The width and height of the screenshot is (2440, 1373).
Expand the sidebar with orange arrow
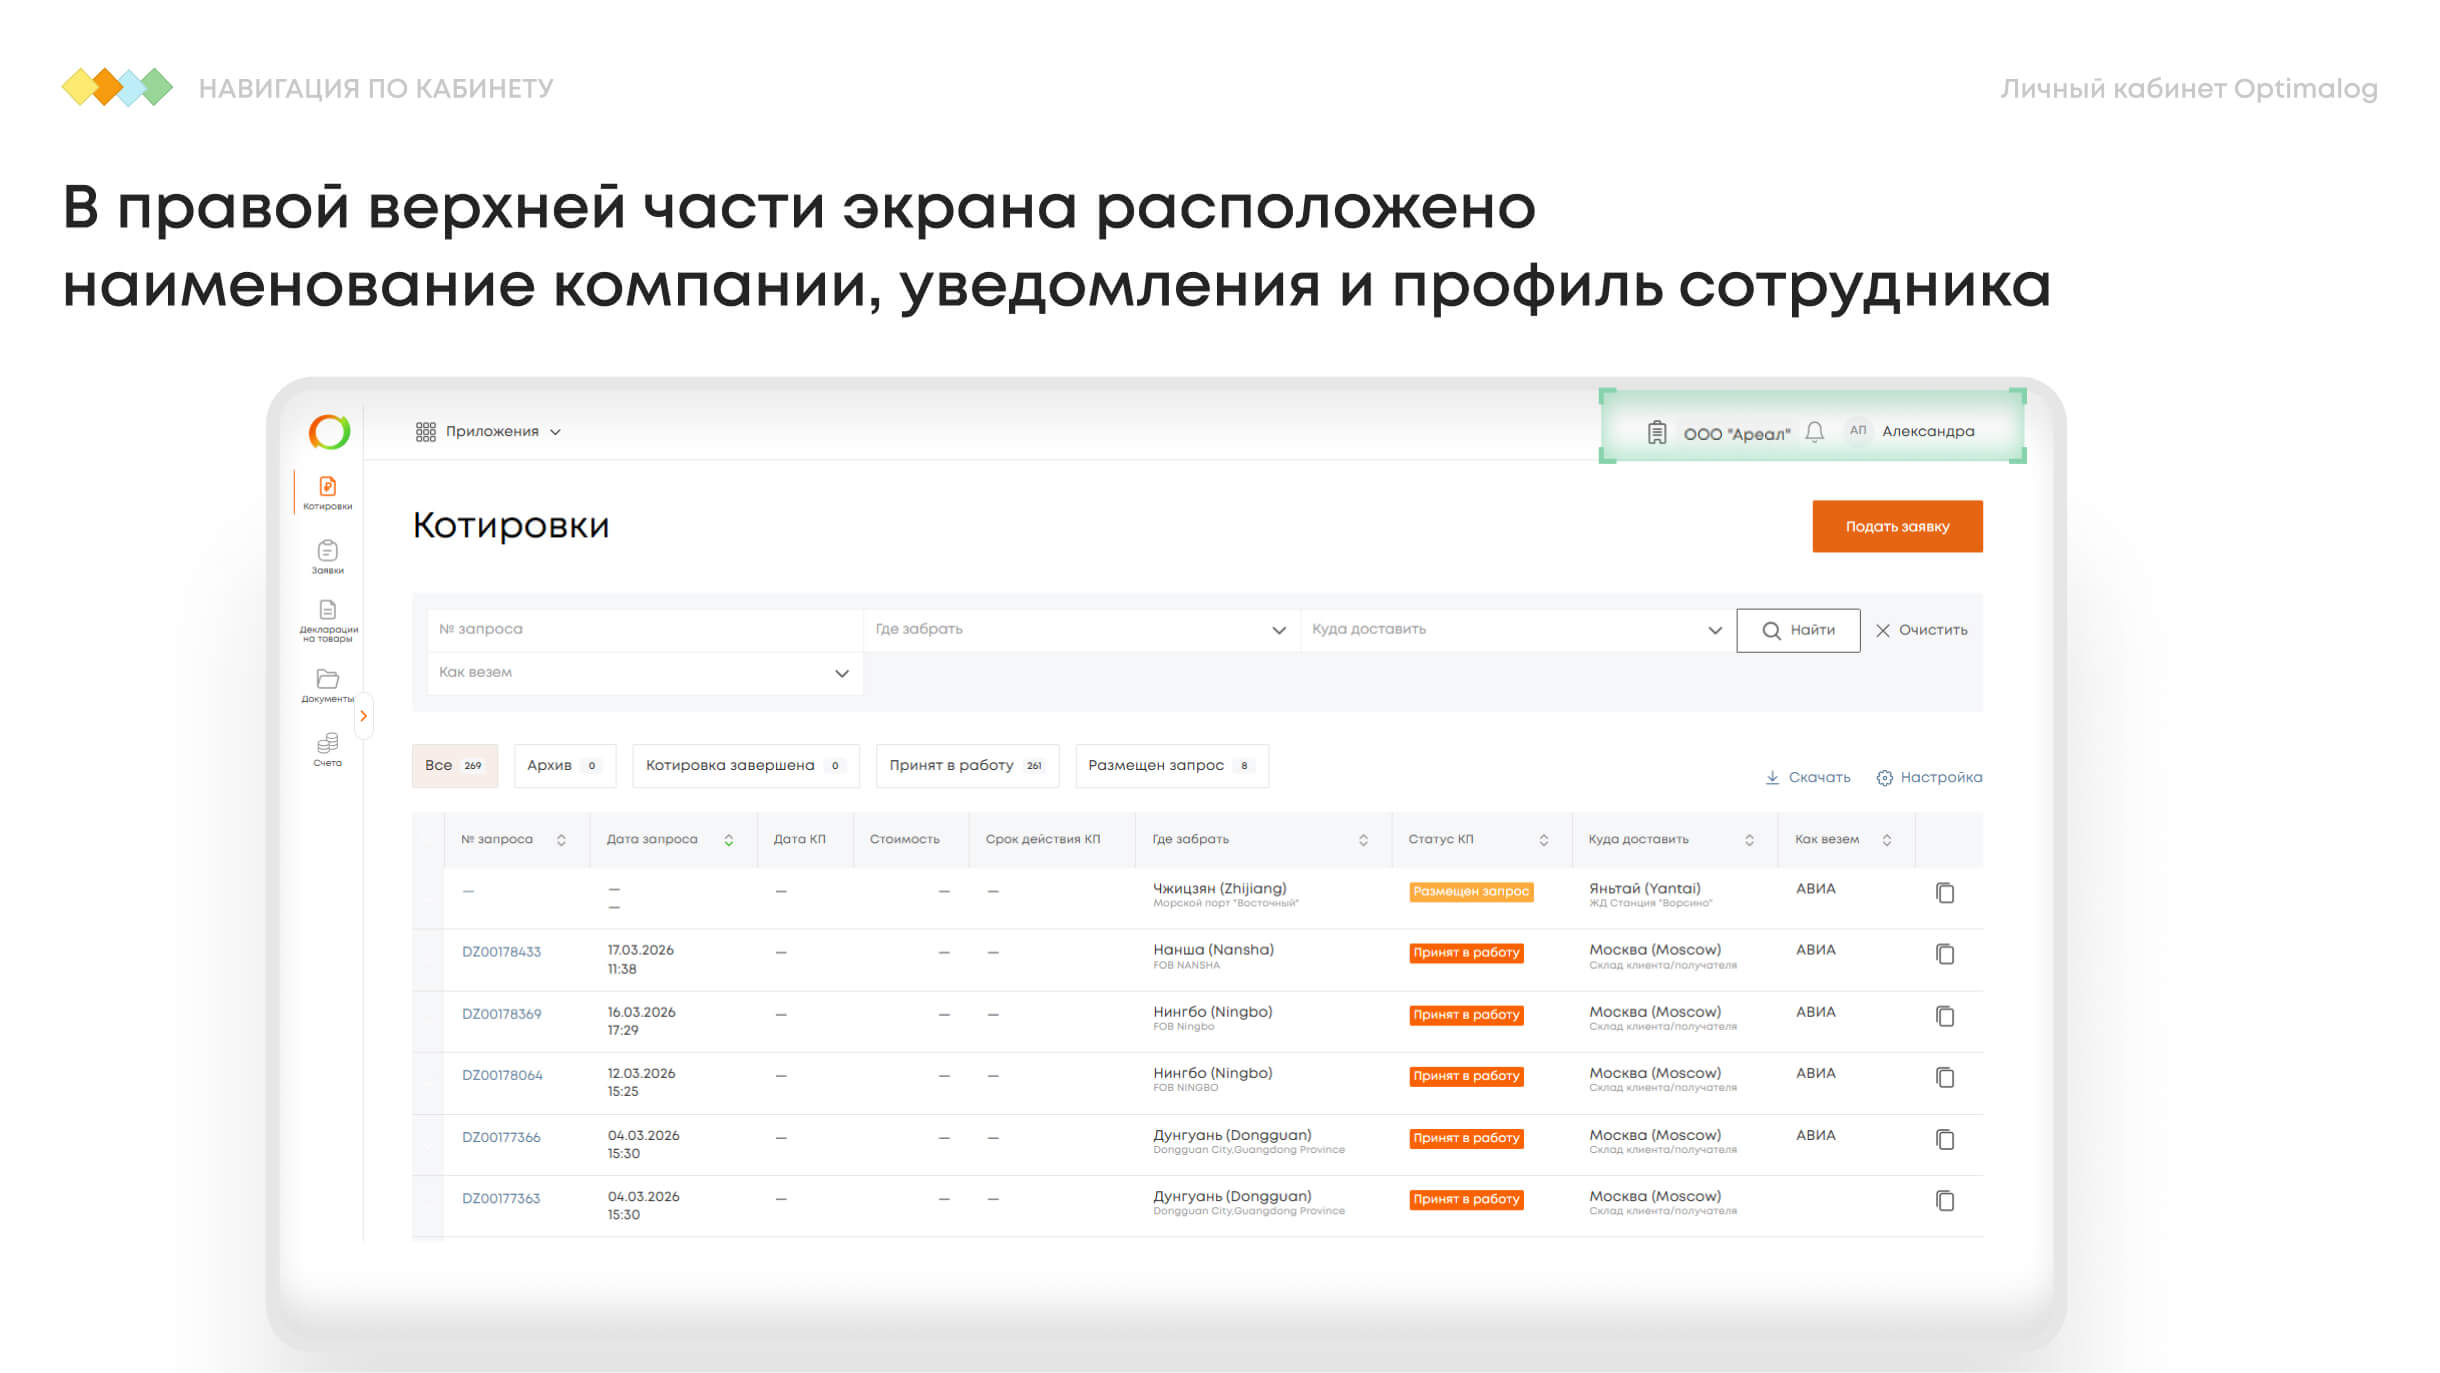[x=364, y=716]
